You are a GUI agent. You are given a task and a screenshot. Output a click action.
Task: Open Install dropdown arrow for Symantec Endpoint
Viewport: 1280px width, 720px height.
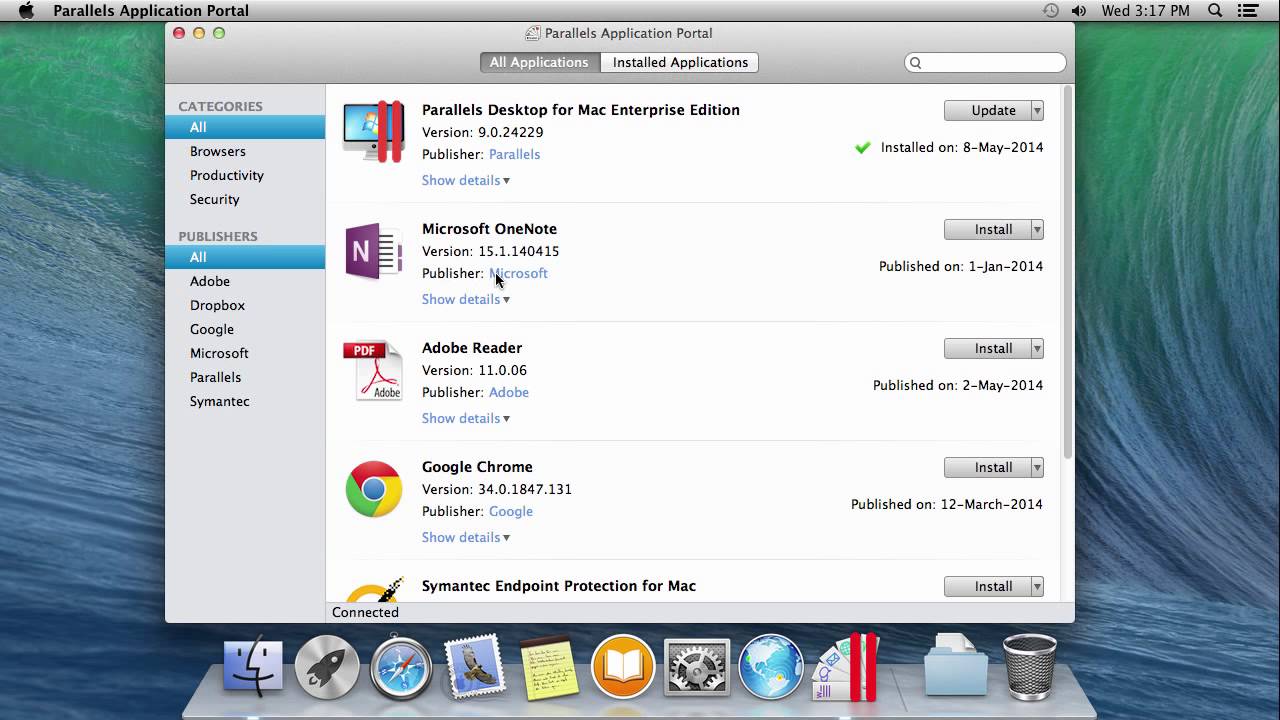(x=1037, y=586)
